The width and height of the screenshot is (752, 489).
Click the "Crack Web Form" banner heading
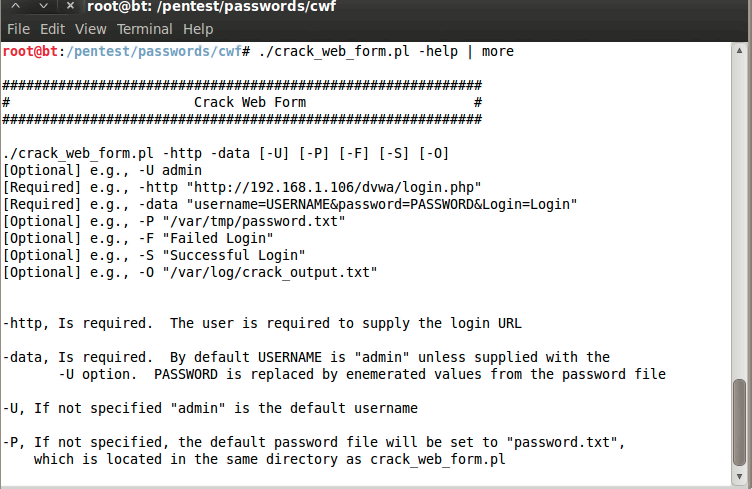point(249,102)
